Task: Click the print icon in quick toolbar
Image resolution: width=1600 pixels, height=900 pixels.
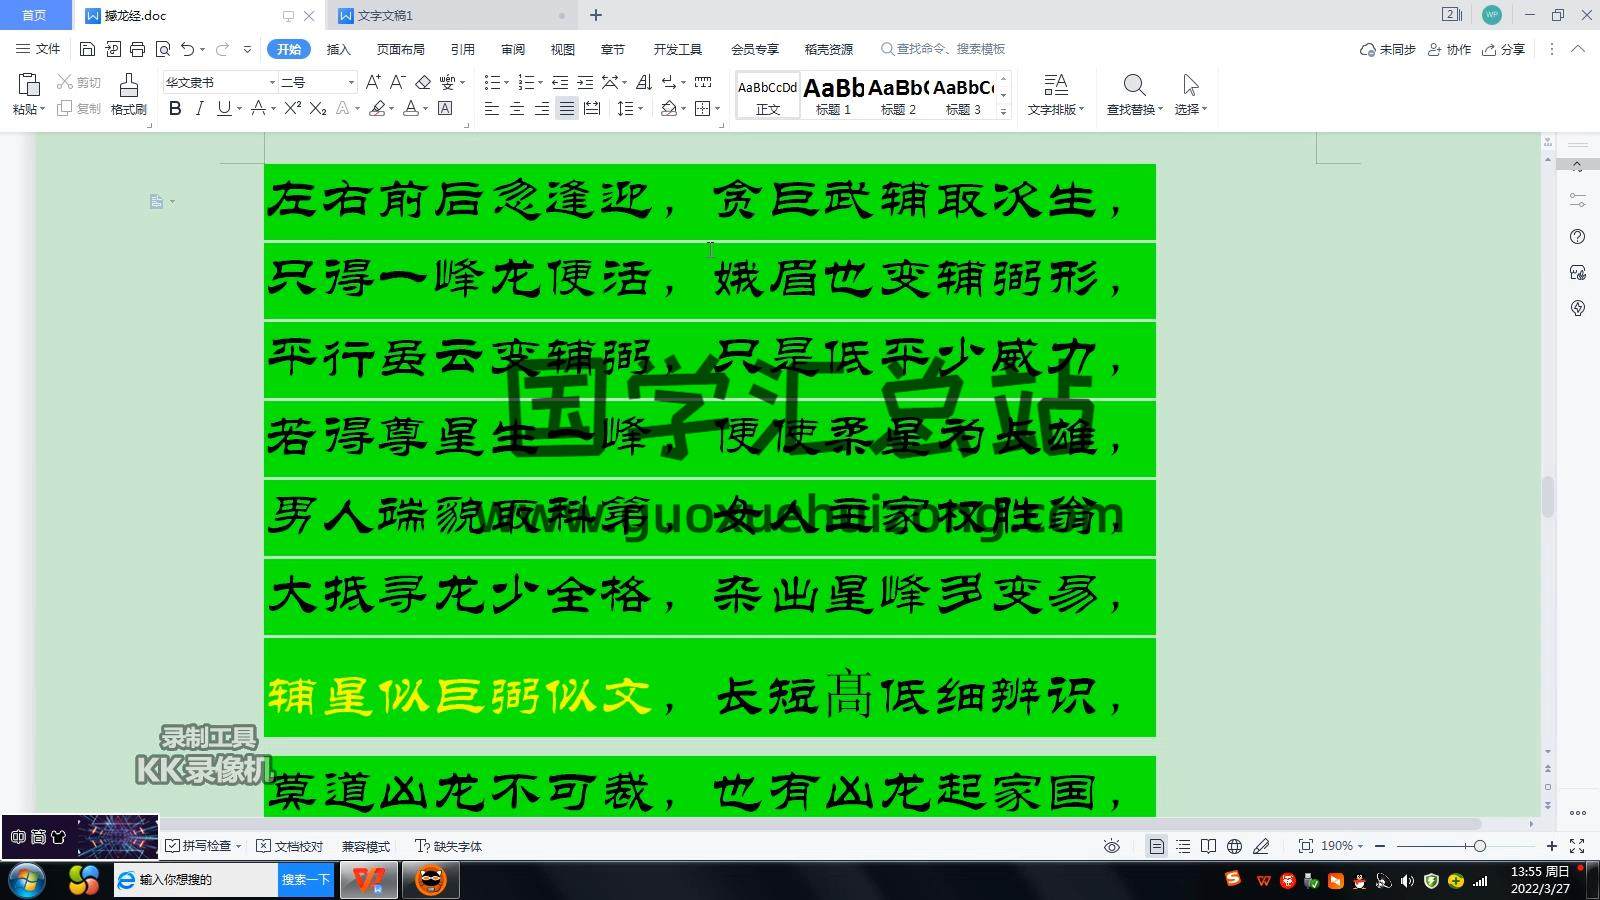Action: [137, 49]
